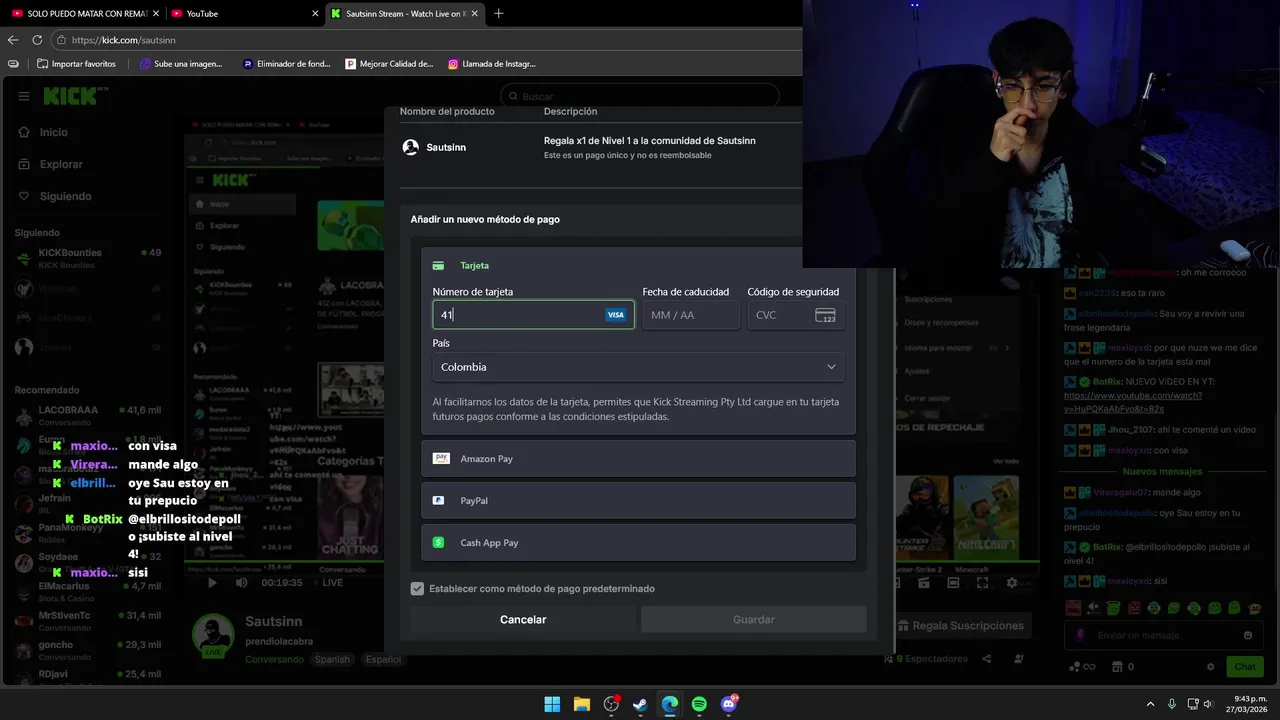Open stream player settings gear

click(1011, 582)
